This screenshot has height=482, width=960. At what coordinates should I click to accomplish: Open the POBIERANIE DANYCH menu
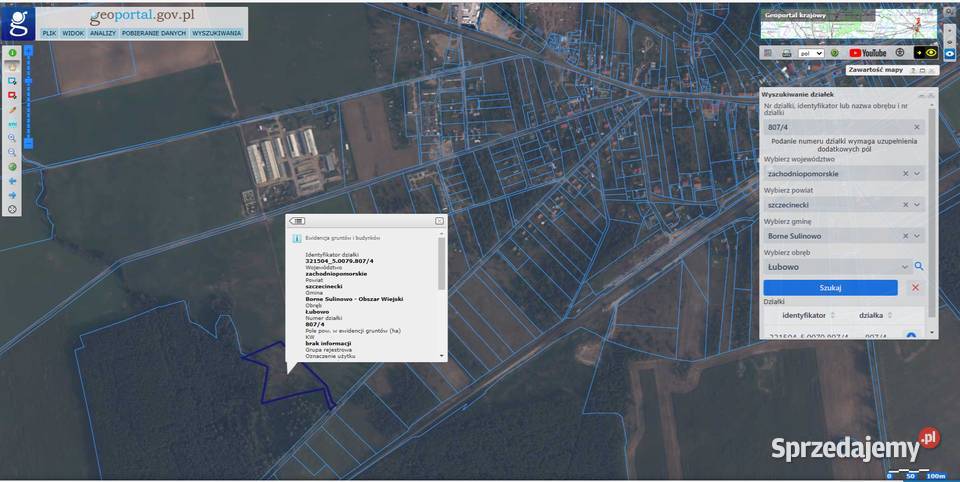154,33
